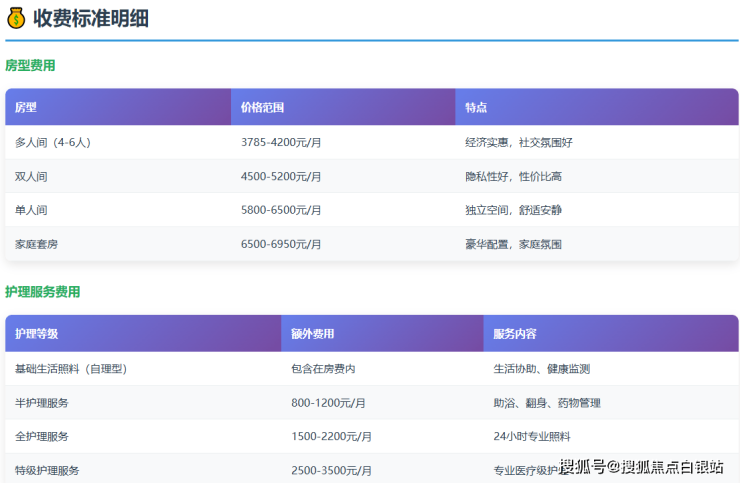Click the money bag icon beside the title
This screenshot has height=483, width=740.
[x=16, y=18]
